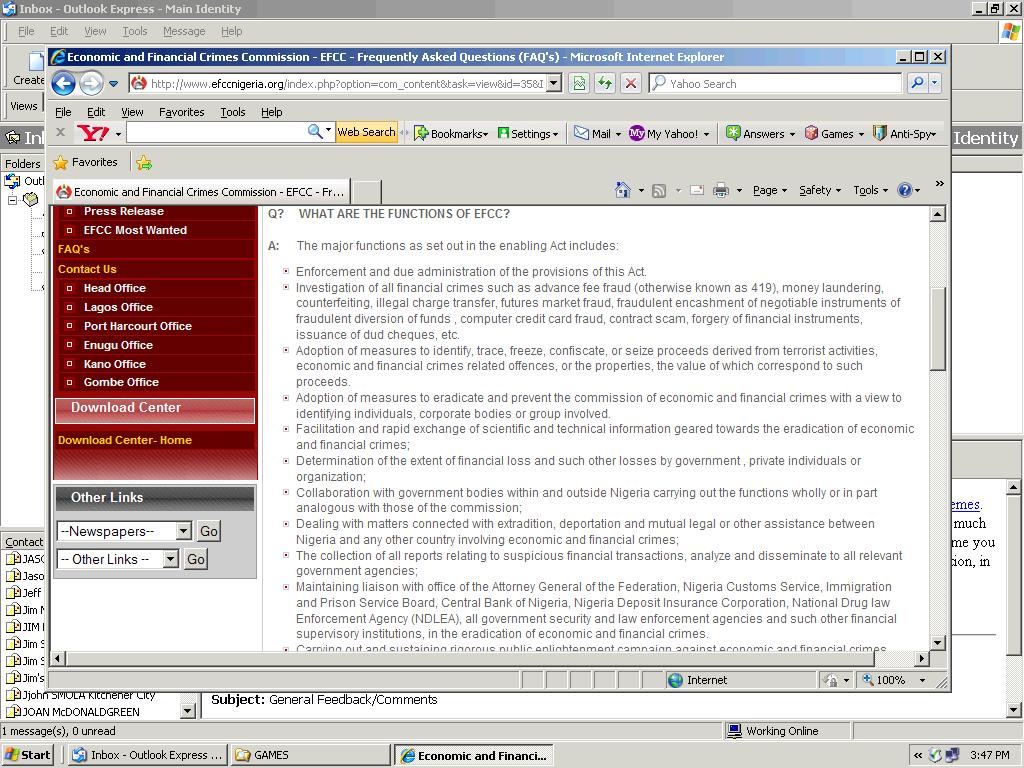Open the Favorites menu in Internet Explorer
1024x768 pixels.
click(182, 112)
